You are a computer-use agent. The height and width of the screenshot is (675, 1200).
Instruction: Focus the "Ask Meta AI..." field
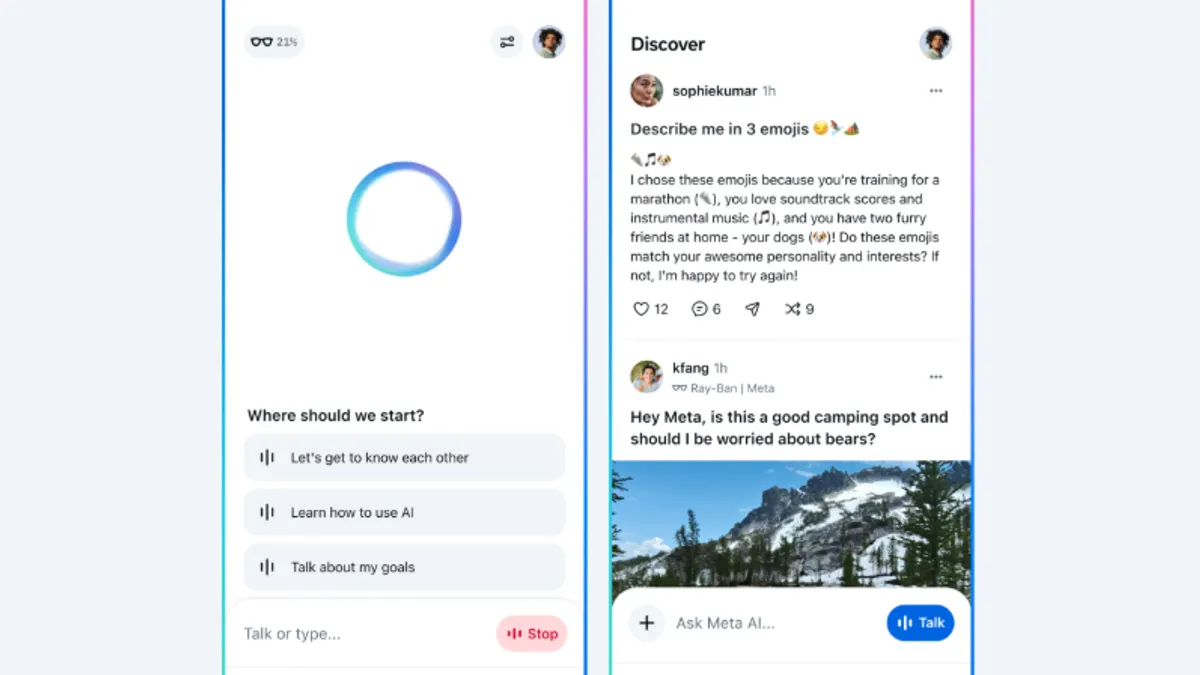pyautogui.click(x=775, y=623)
